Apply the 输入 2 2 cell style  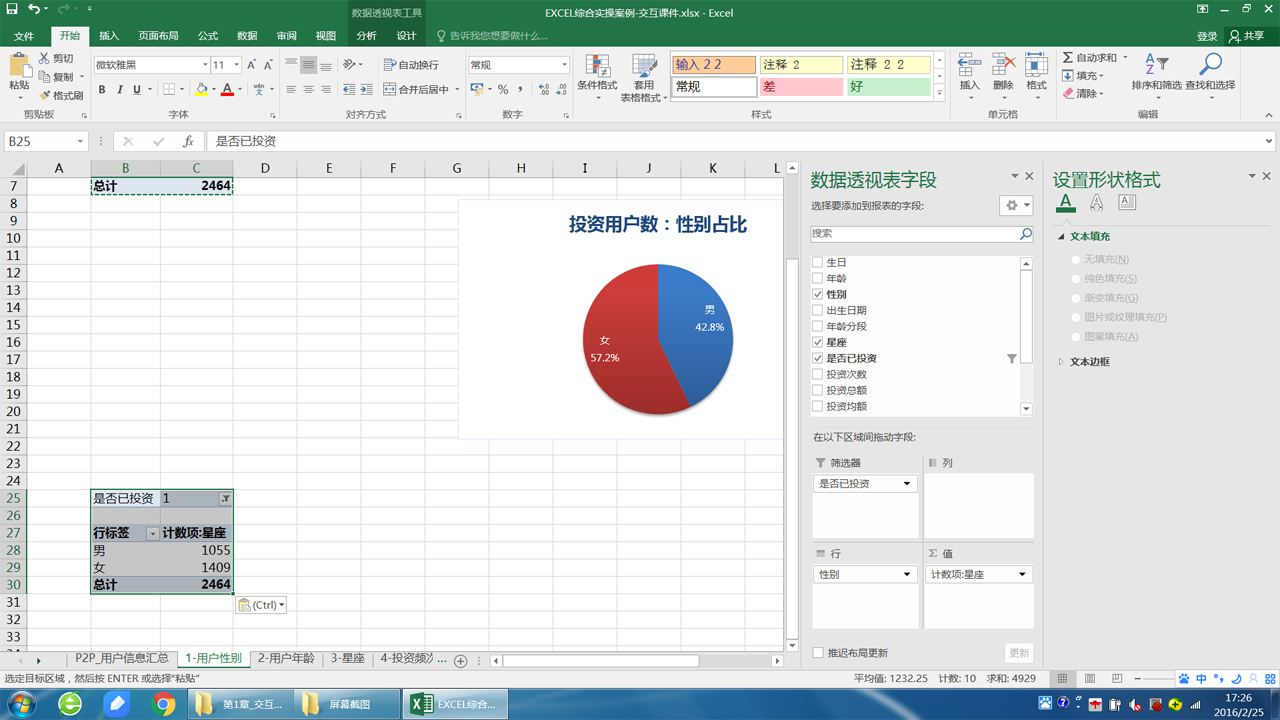(x=713, y=64)
